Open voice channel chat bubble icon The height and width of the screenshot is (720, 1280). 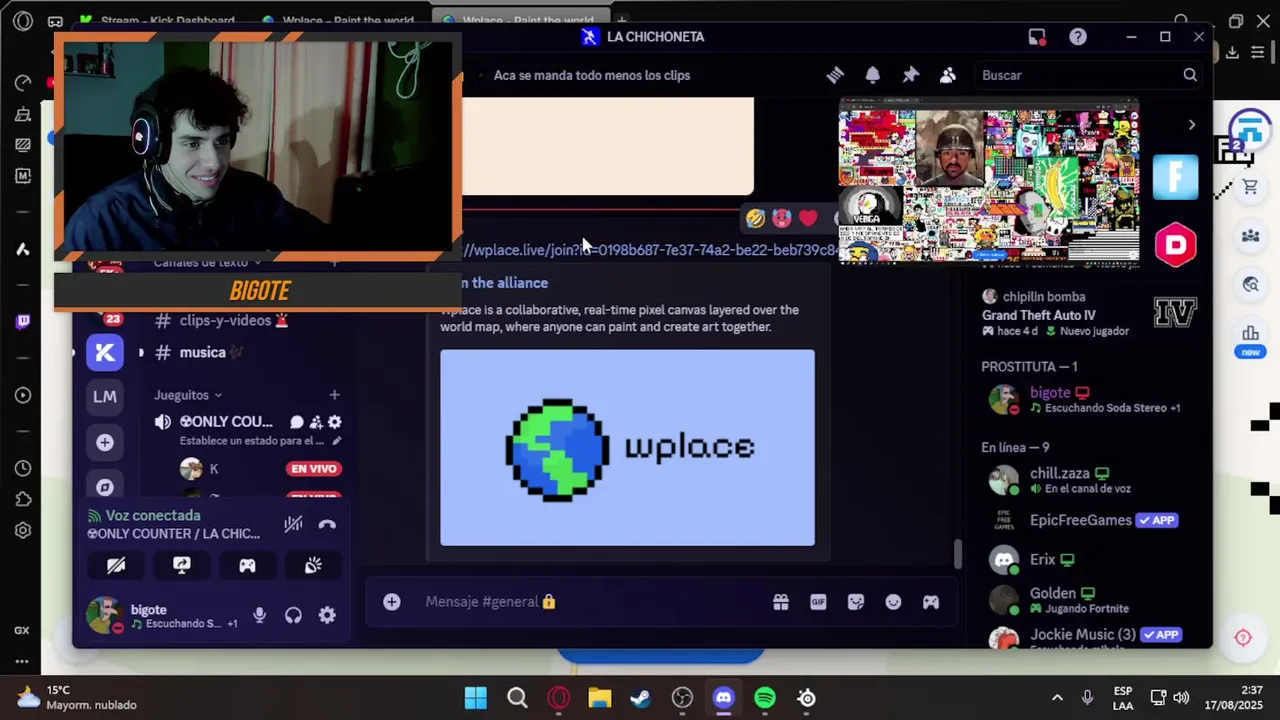pos(297,422)
